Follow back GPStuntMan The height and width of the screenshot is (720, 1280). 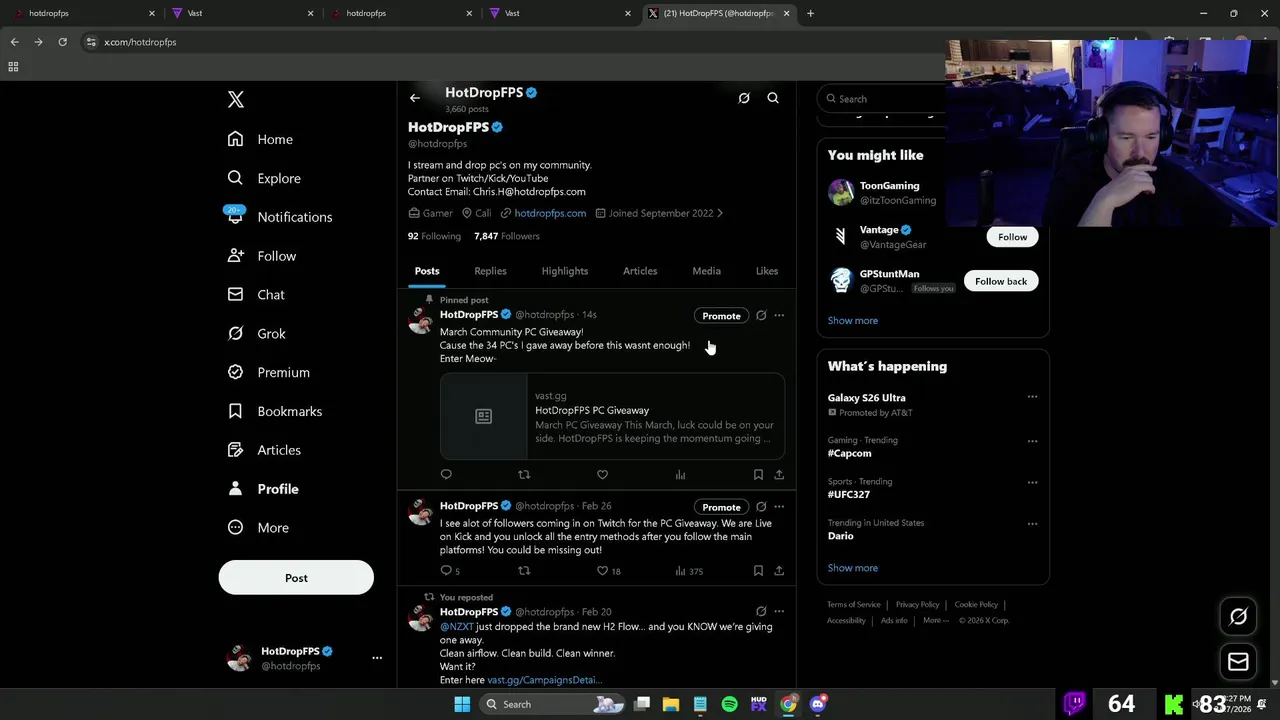[1001, 281]
